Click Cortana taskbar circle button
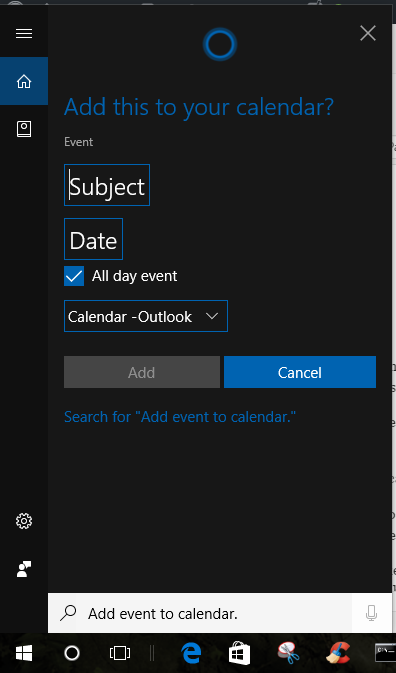Image resolution: width=396 pixels, height=673 pixels. point(72,653)
